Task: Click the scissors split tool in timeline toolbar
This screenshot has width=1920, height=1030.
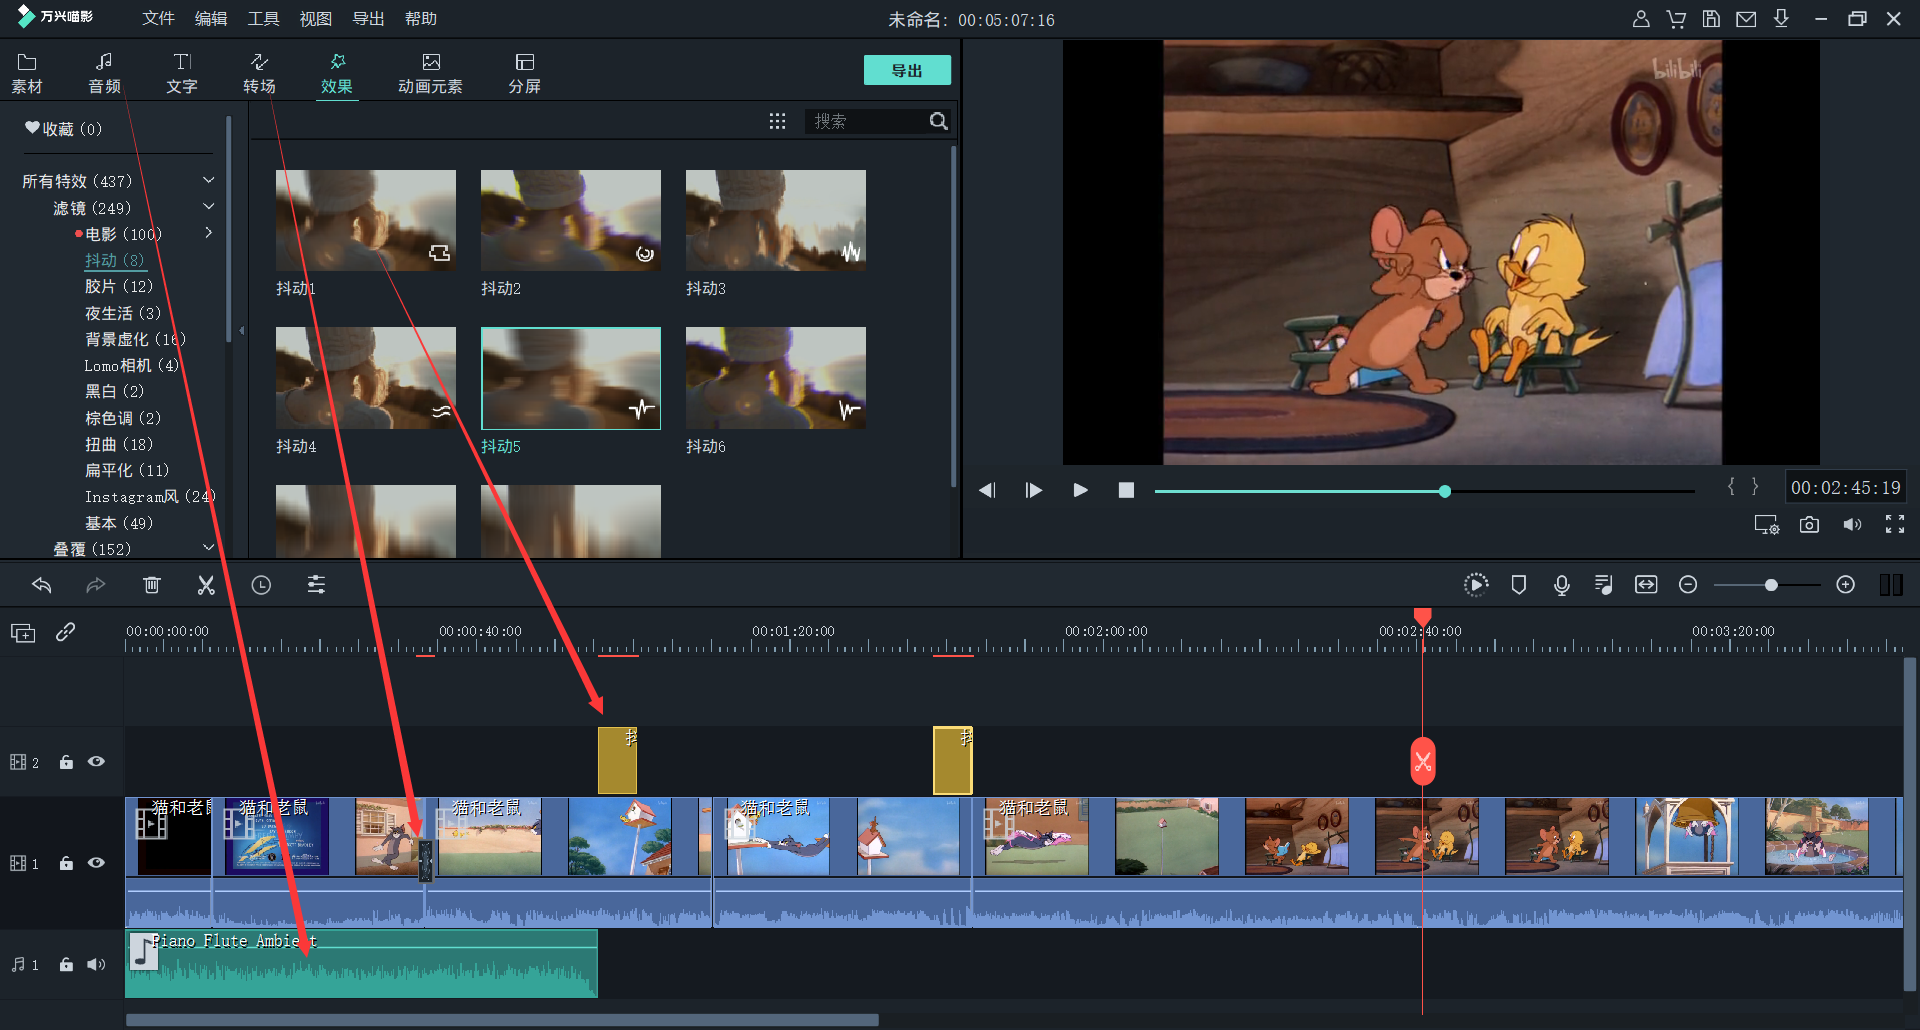Action: point(206,586)
